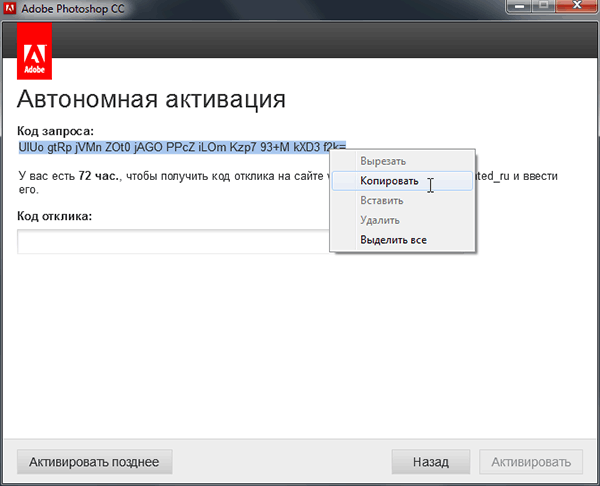The image size is (600, 486).
Task: Close the Adobe Photoshop CC window
Action: pos(577,6)
